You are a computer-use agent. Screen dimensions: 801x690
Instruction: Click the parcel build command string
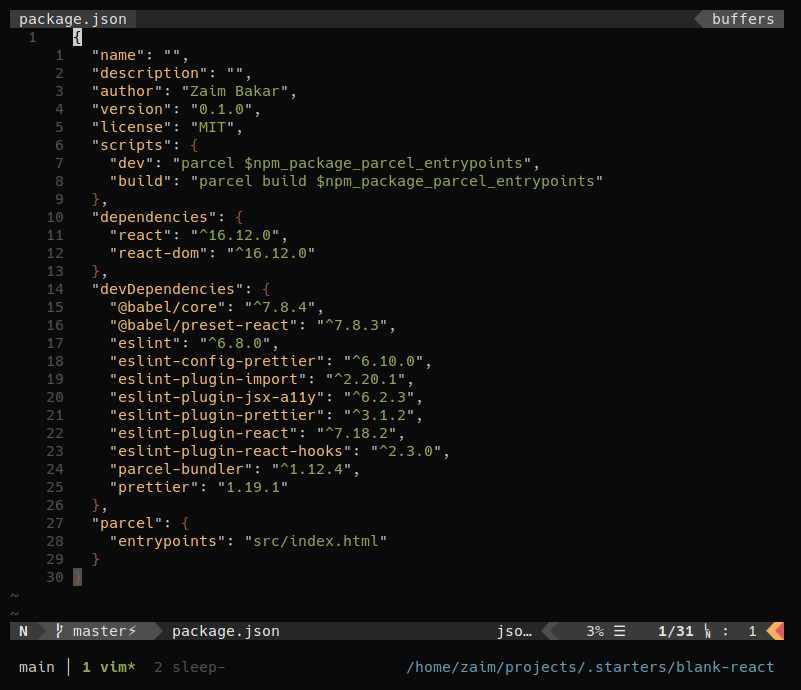(x=396, y=181)
